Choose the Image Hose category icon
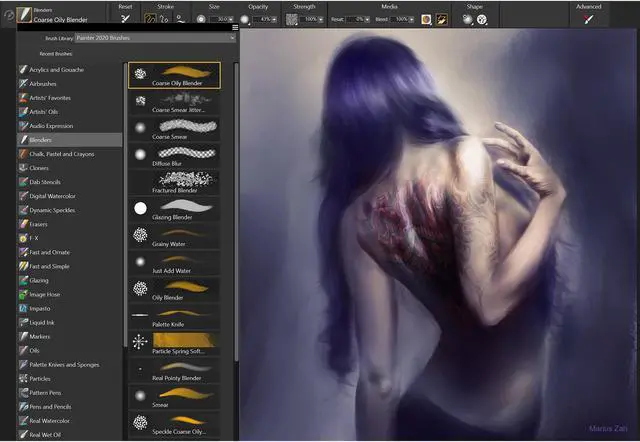640x442 pixels. pyautogui.click(x=23, y=294)
